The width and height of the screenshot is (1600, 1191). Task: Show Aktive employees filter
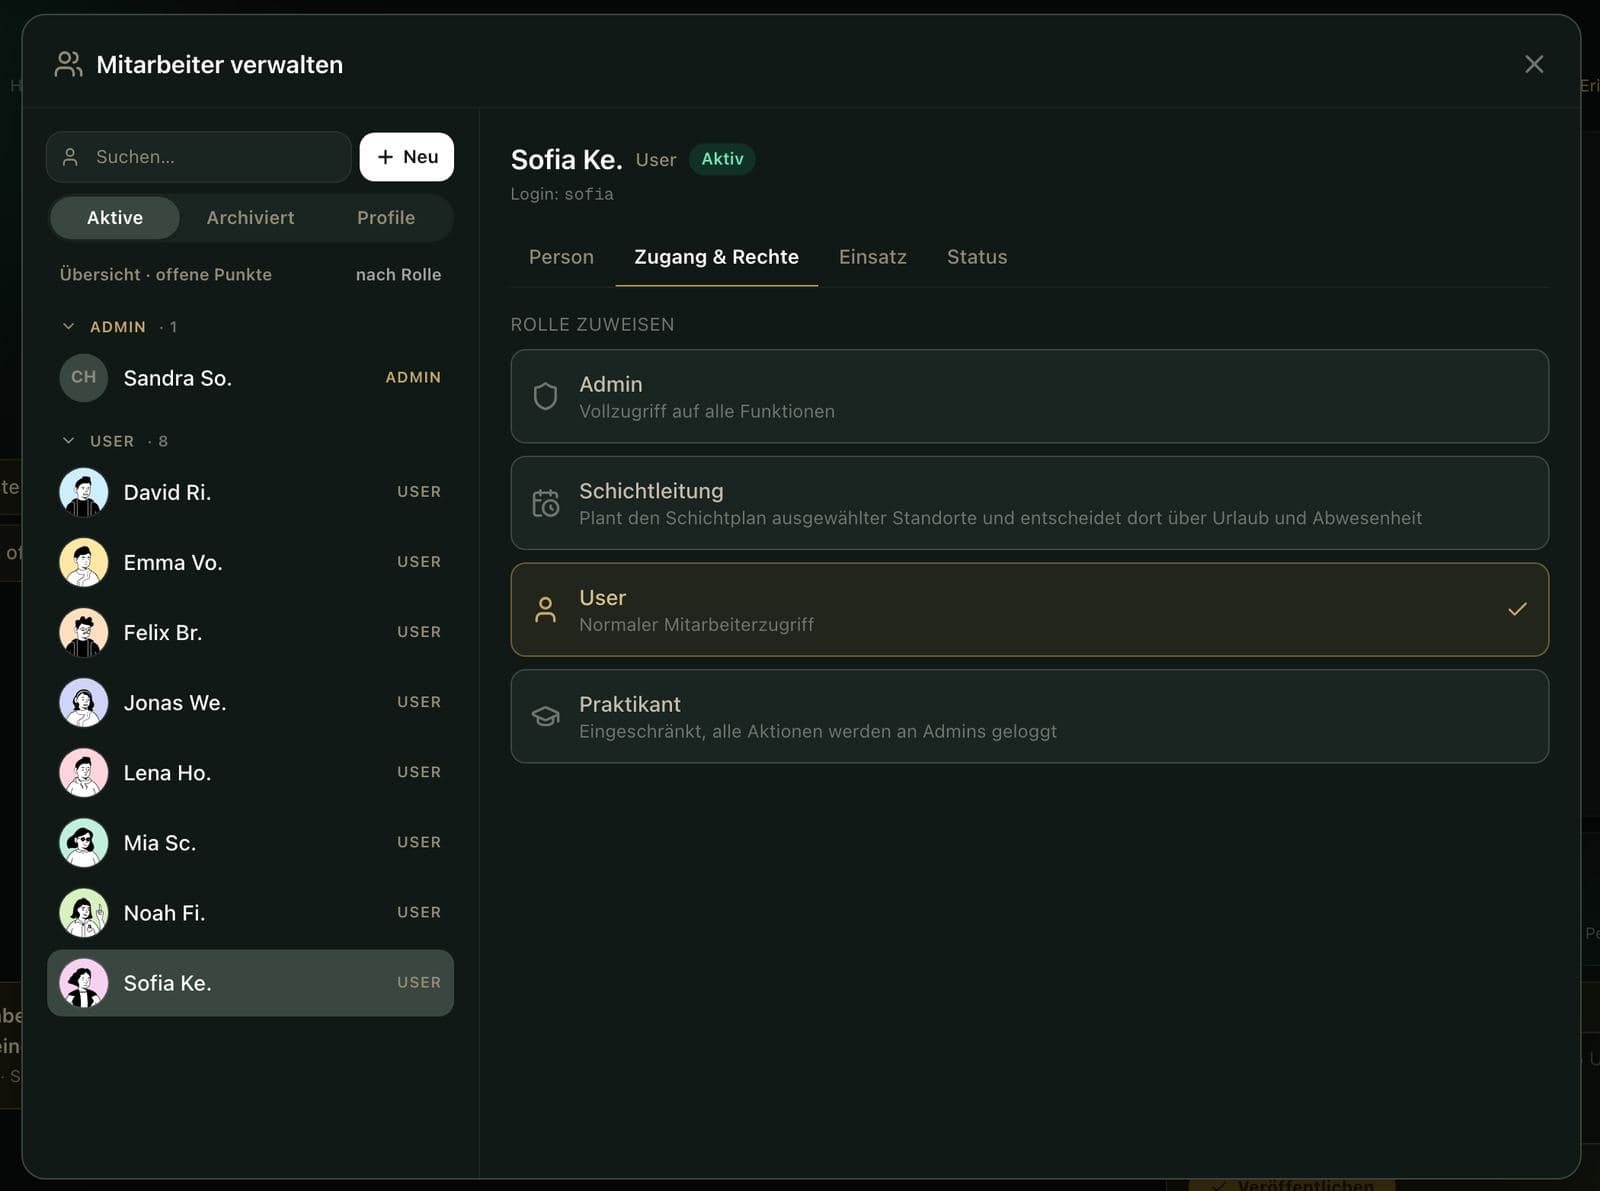click(115, 218)
